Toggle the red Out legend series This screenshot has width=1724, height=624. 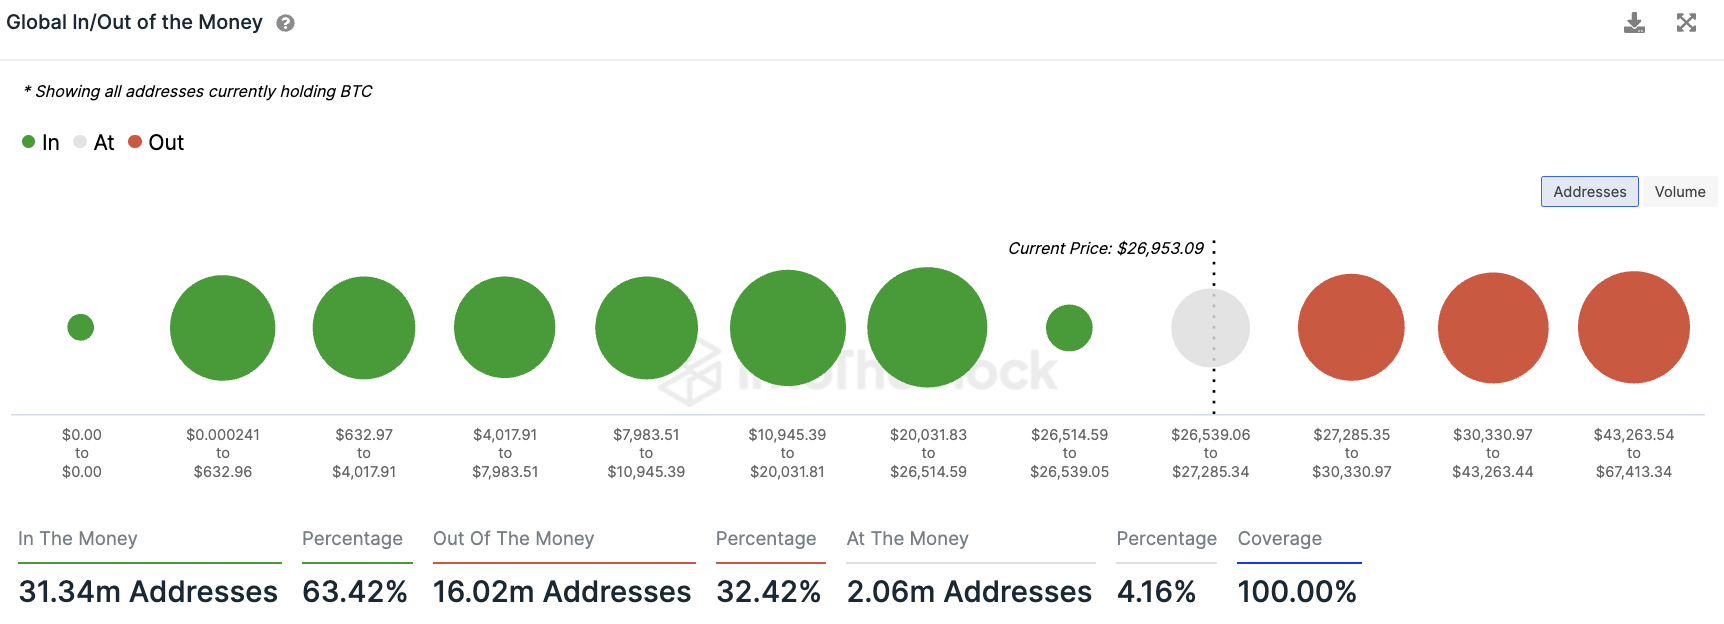(x=156, y=142)
